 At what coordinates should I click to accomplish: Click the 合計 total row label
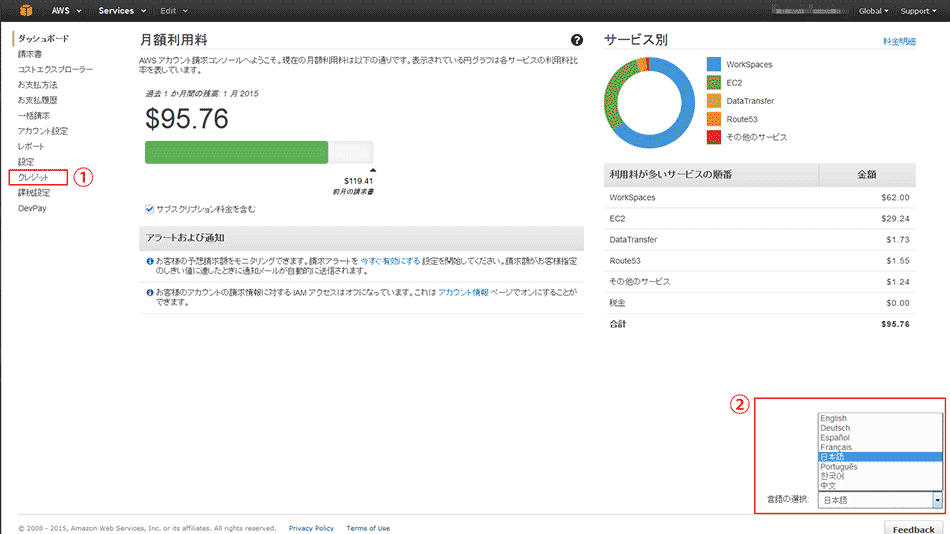pyautogui.click(x=618, y=324)
